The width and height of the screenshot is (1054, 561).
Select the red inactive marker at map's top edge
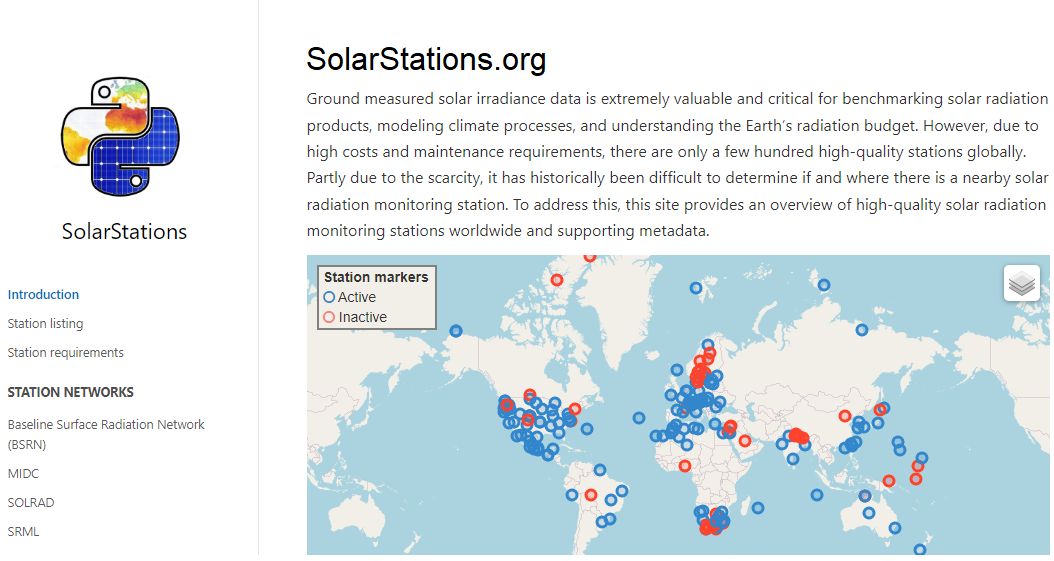tap(590, 257)
